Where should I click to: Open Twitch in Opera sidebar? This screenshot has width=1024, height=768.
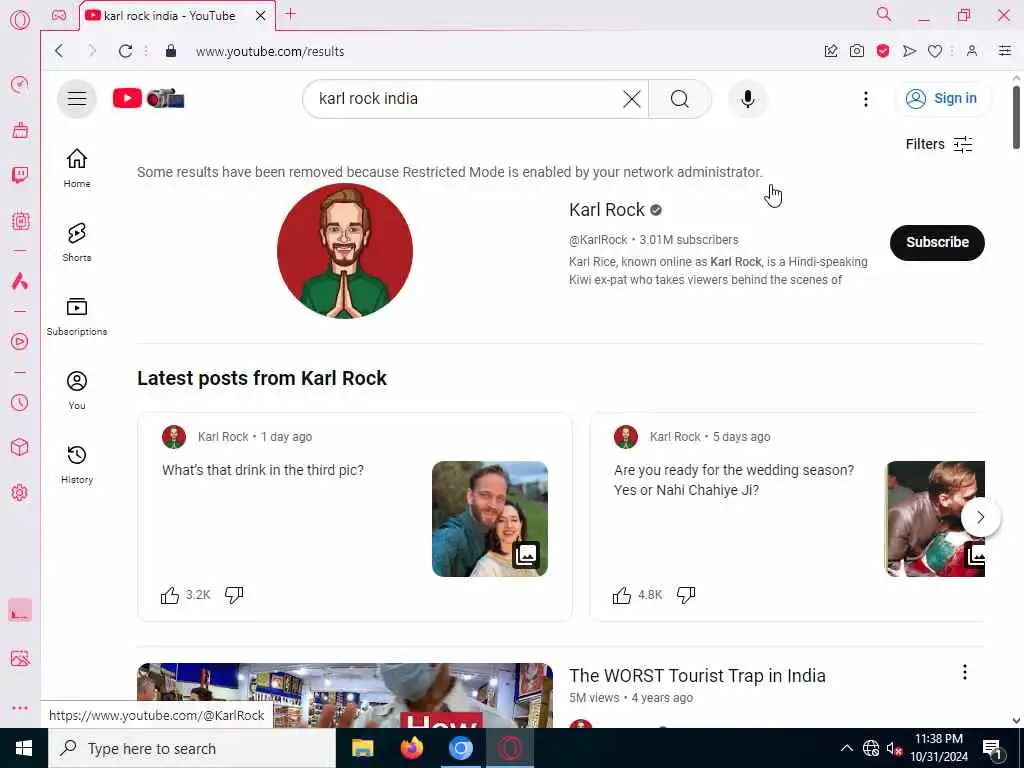(x=20, y=175)
